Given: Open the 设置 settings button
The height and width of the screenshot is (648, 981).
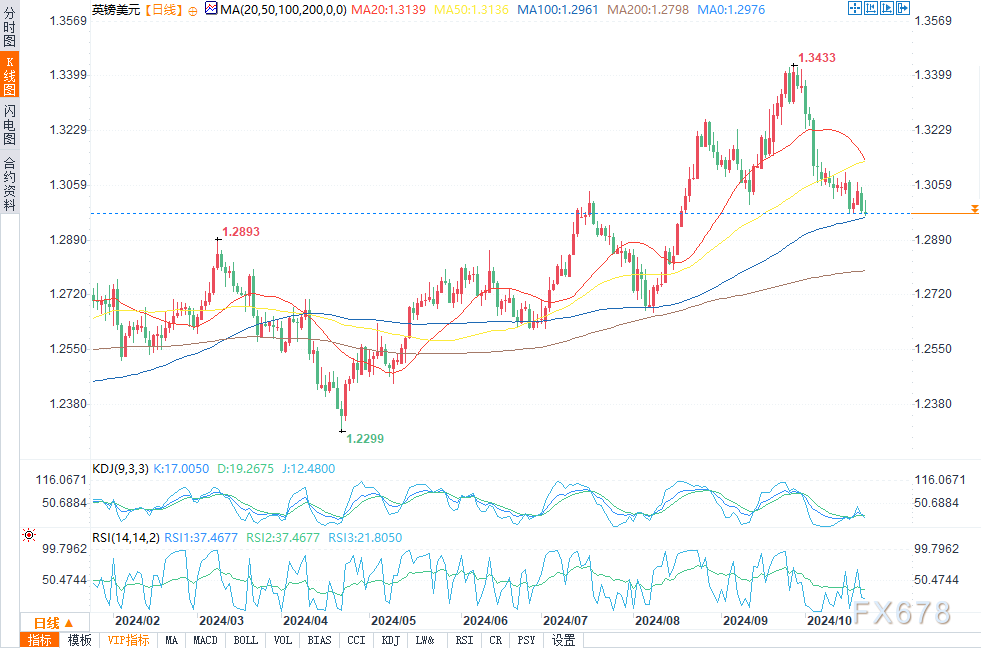Looking at the screenshot, I should (564, 640).
